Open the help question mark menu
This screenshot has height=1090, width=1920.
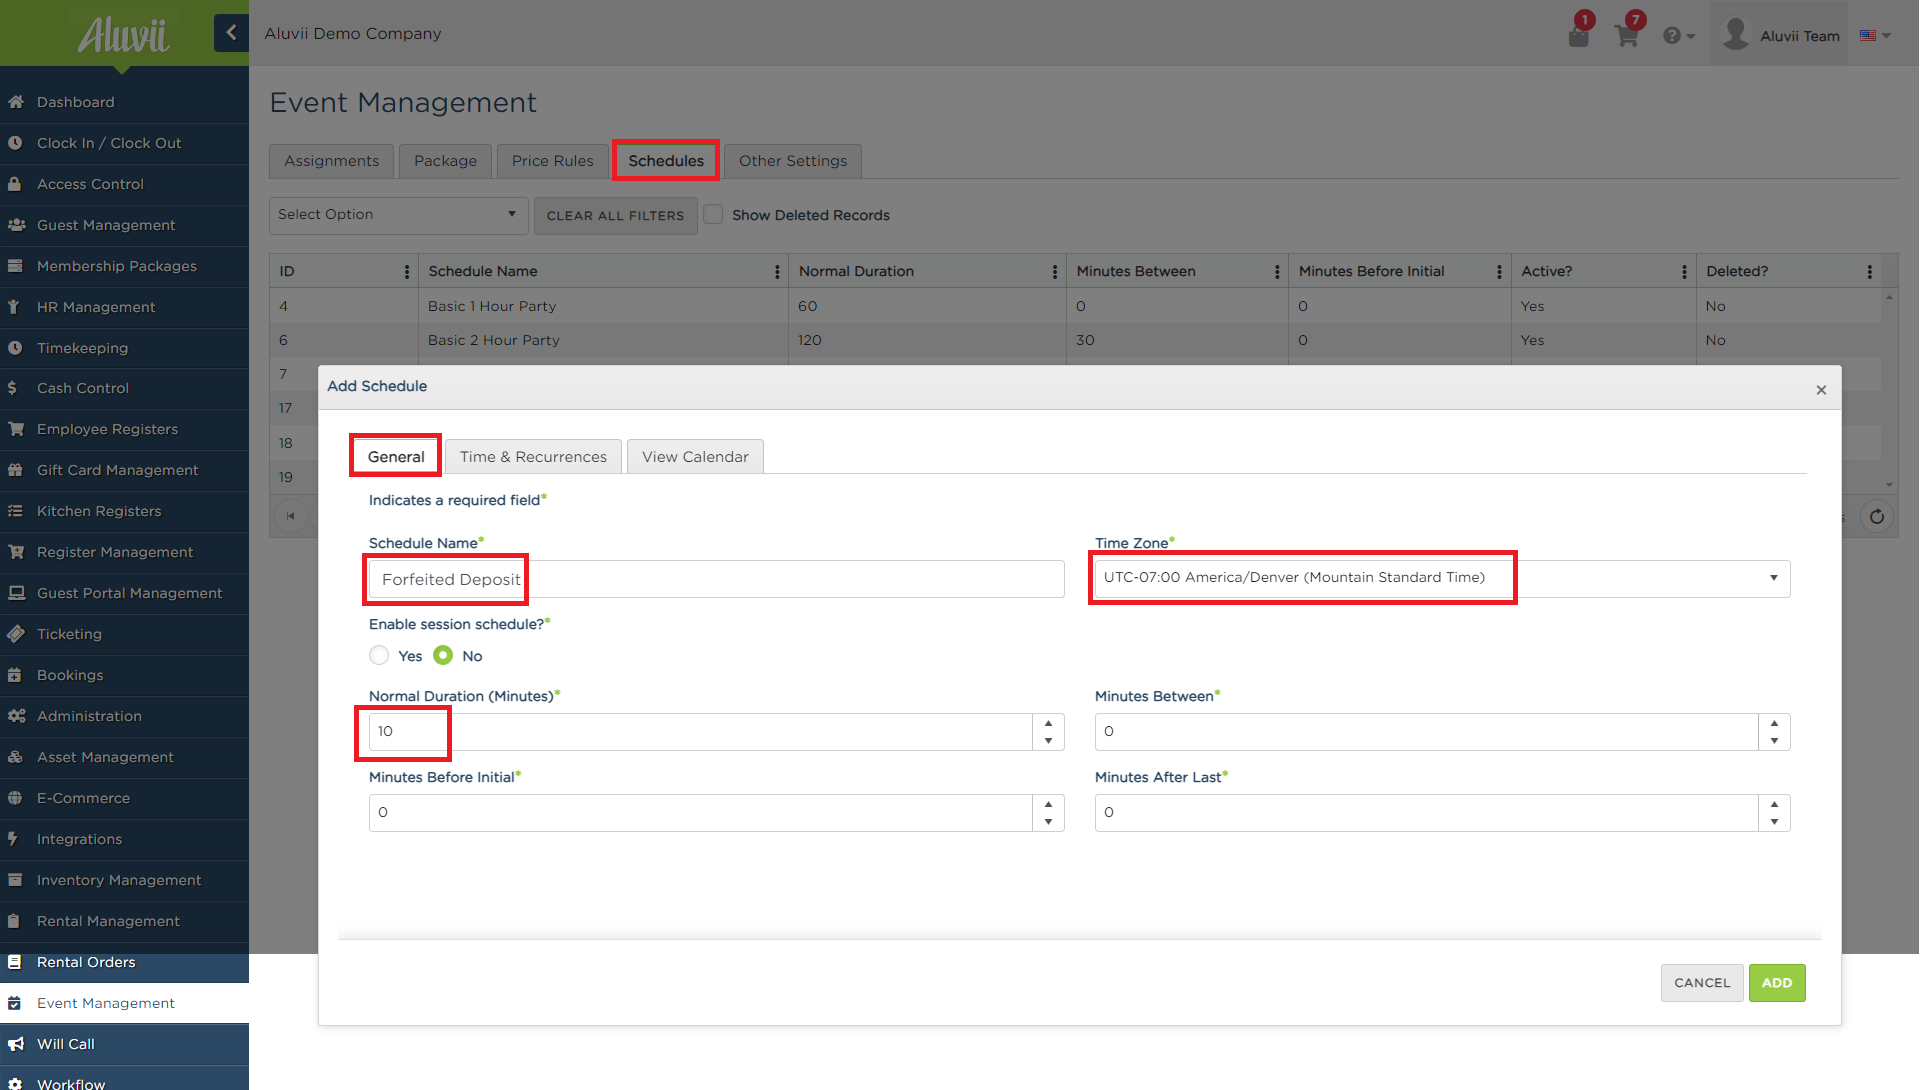[1679, 36]
